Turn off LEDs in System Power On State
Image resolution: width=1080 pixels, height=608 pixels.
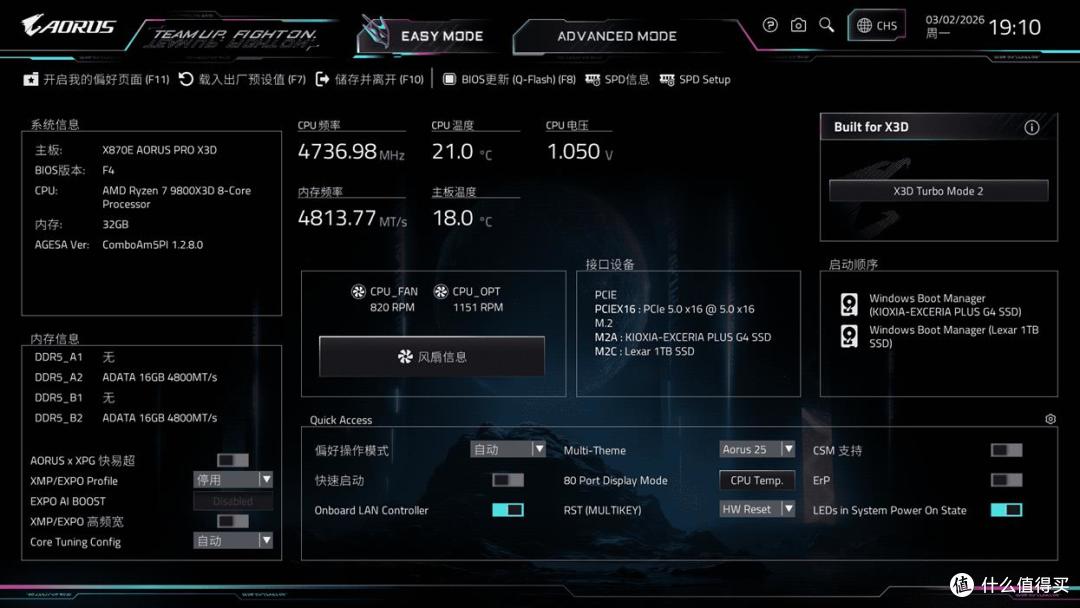(x=1006, y=510)
